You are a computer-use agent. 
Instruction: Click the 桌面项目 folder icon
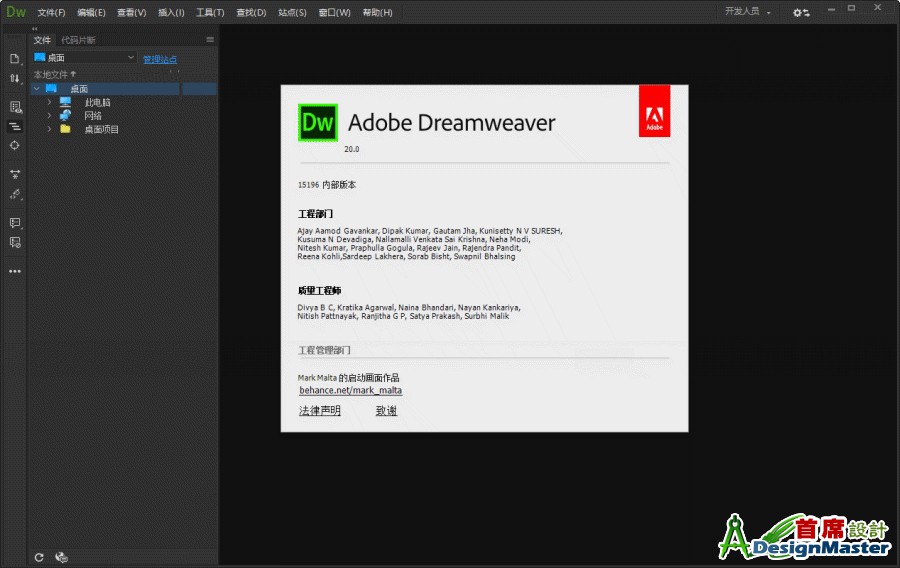click(65, 129)
